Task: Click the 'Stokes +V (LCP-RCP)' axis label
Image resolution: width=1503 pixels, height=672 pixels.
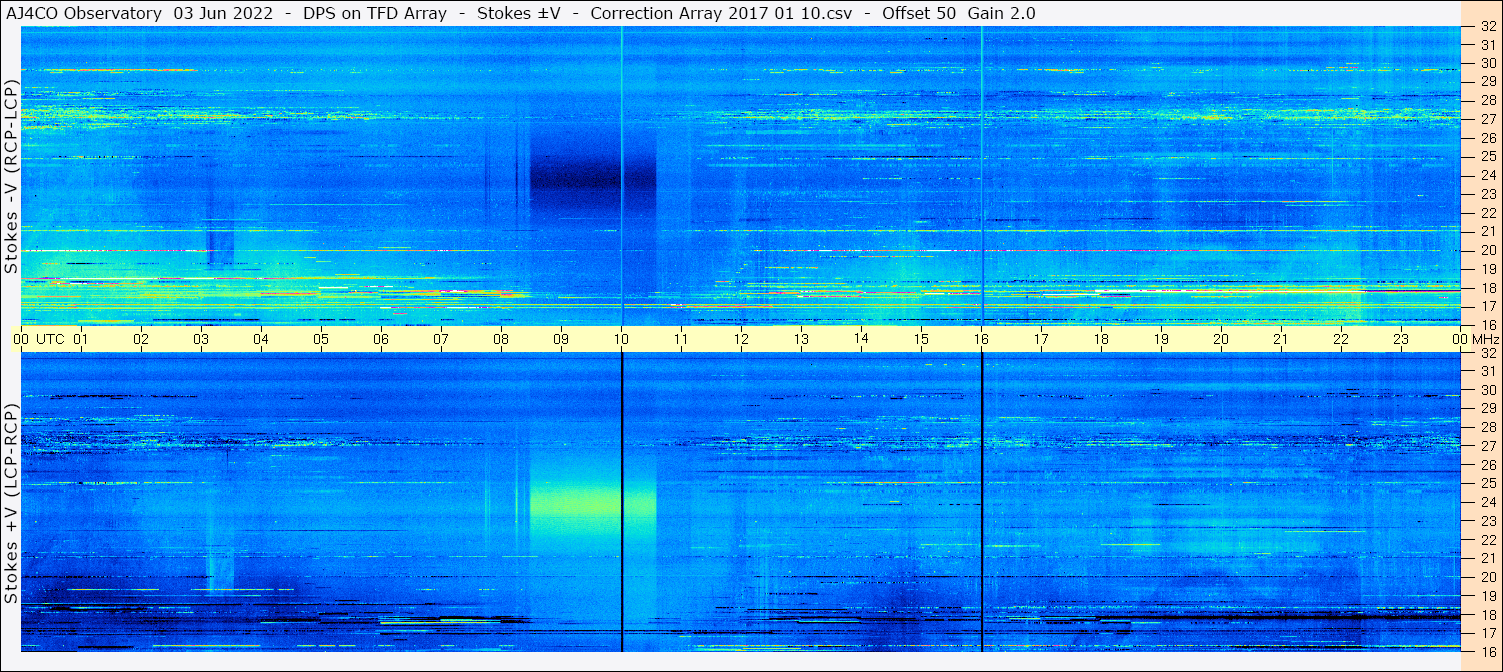Action: 12,504
